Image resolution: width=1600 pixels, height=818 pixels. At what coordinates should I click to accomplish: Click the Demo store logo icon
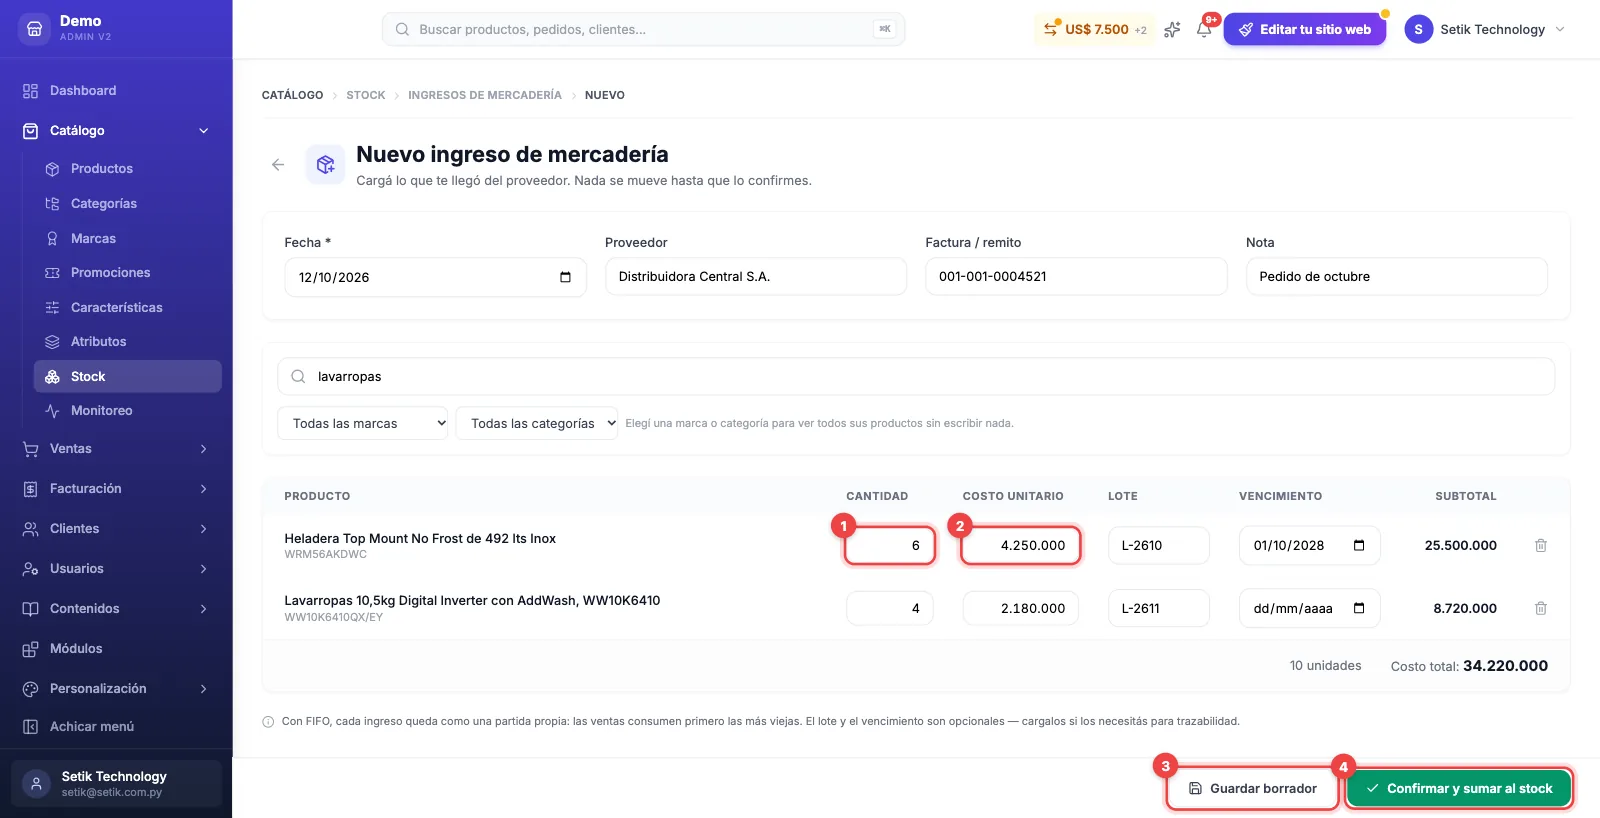click(34, 29)
